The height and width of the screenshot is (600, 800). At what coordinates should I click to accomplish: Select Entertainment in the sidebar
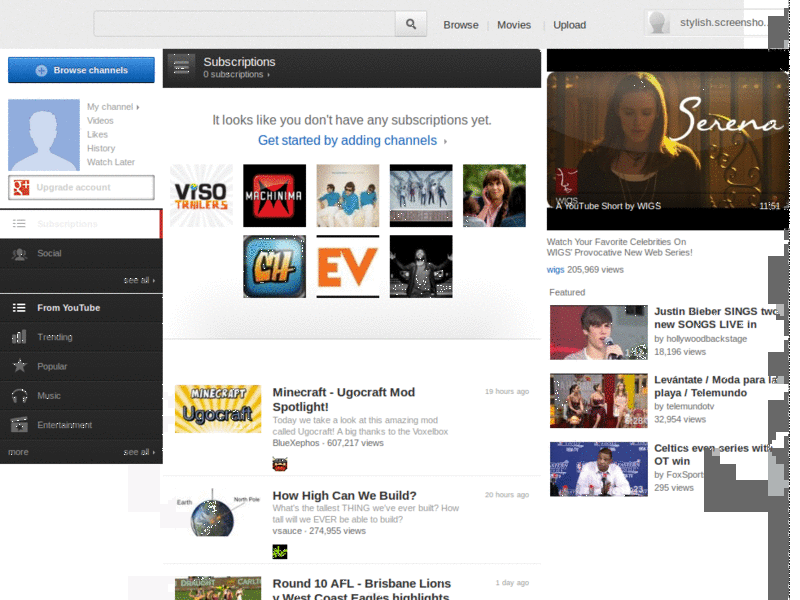[81, 424]
